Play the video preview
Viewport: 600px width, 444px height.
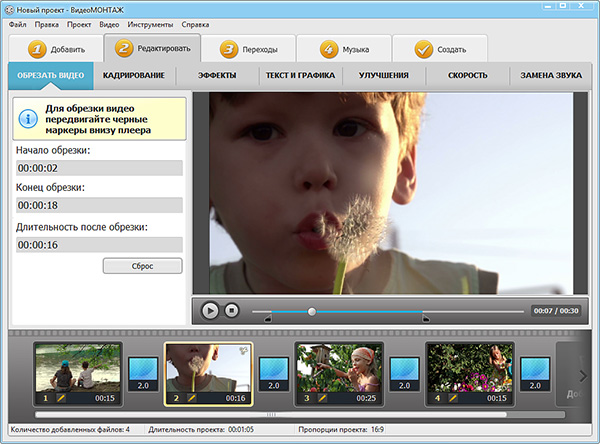coord(210,310)
